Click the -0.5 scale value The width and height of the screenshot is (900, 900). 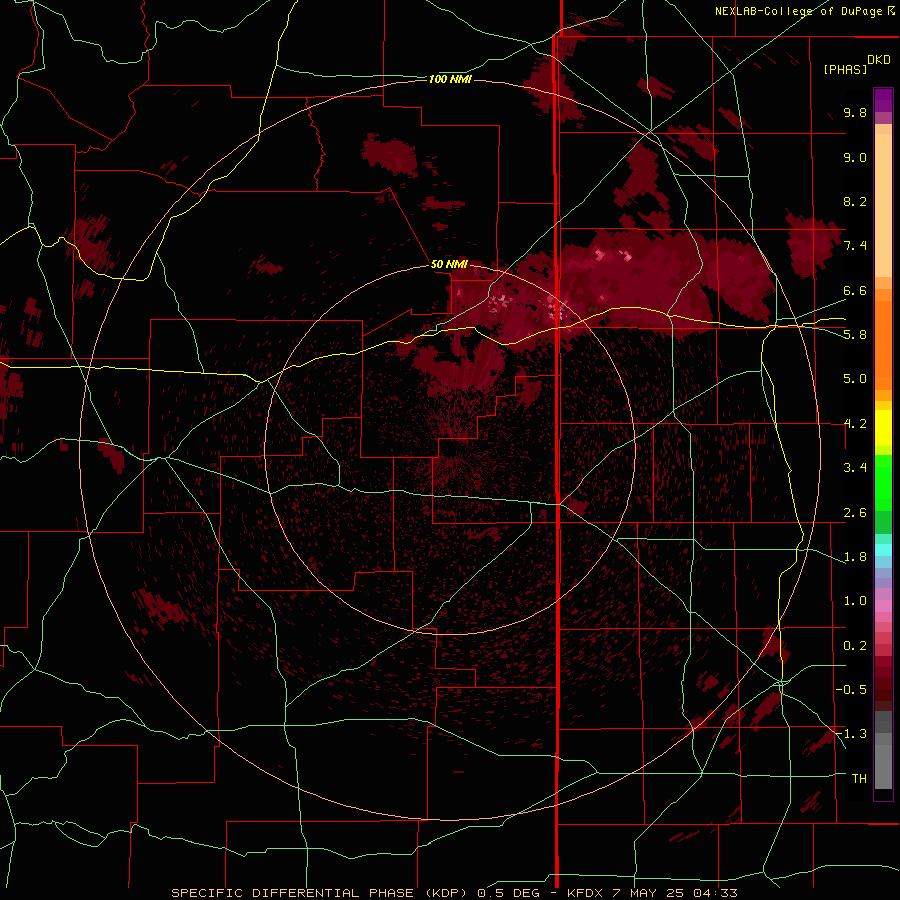tap(851, 690)
